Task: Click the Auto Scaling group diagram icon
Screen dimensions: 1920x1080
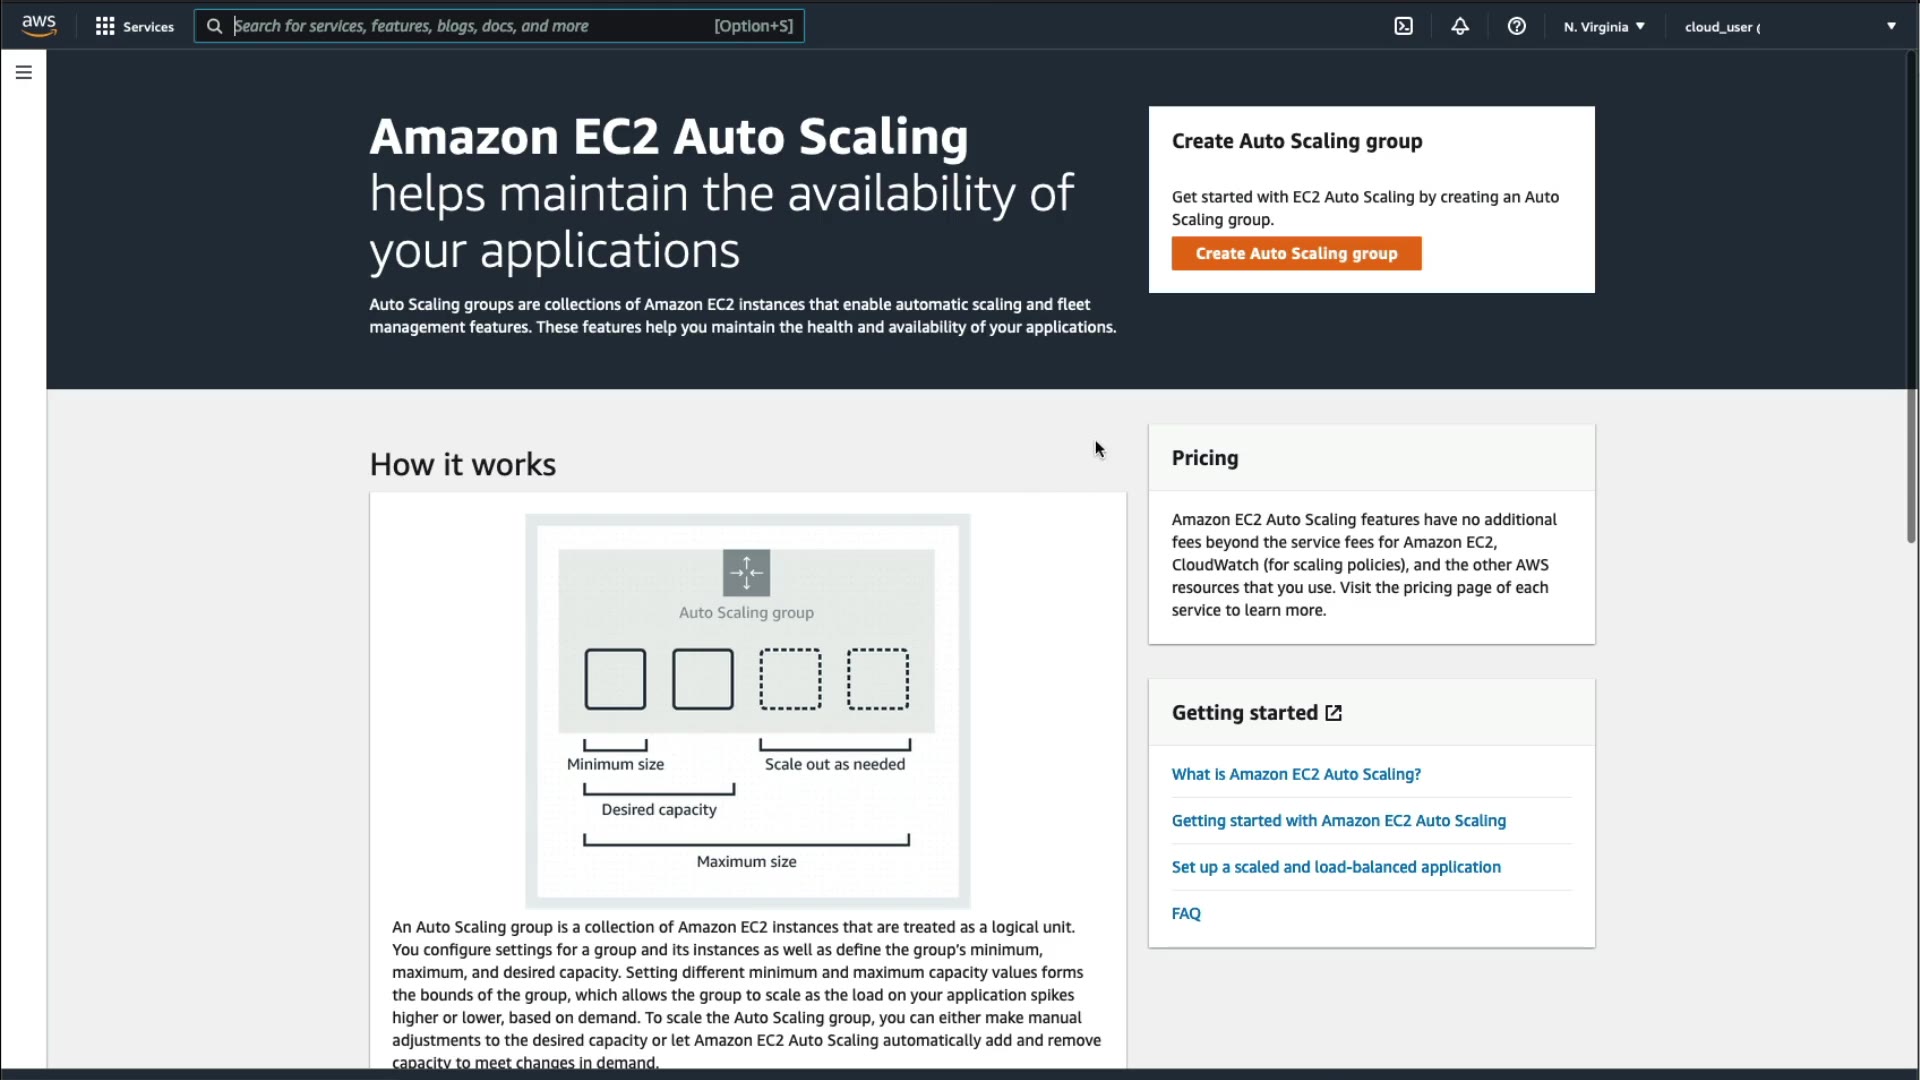Action: (x=746, y=573)
